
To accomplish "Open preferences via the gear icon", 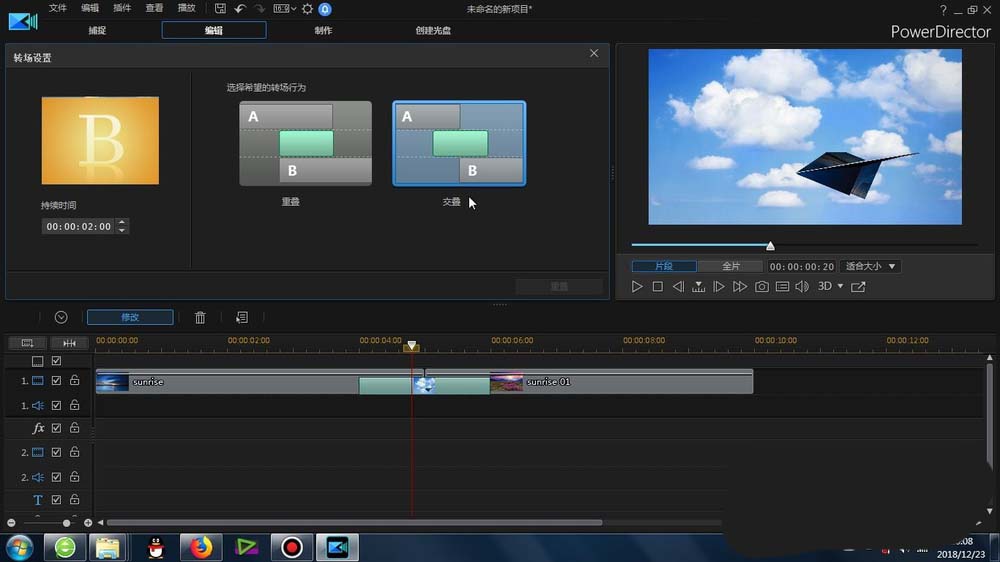I will pos(307,9).
